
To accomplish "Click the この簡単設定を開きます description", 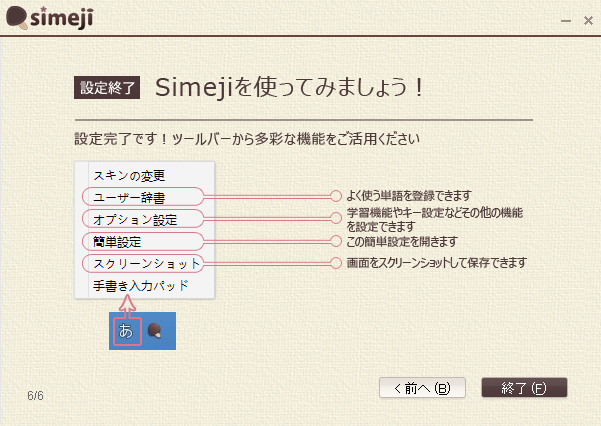I will click(x=402, y=242).
